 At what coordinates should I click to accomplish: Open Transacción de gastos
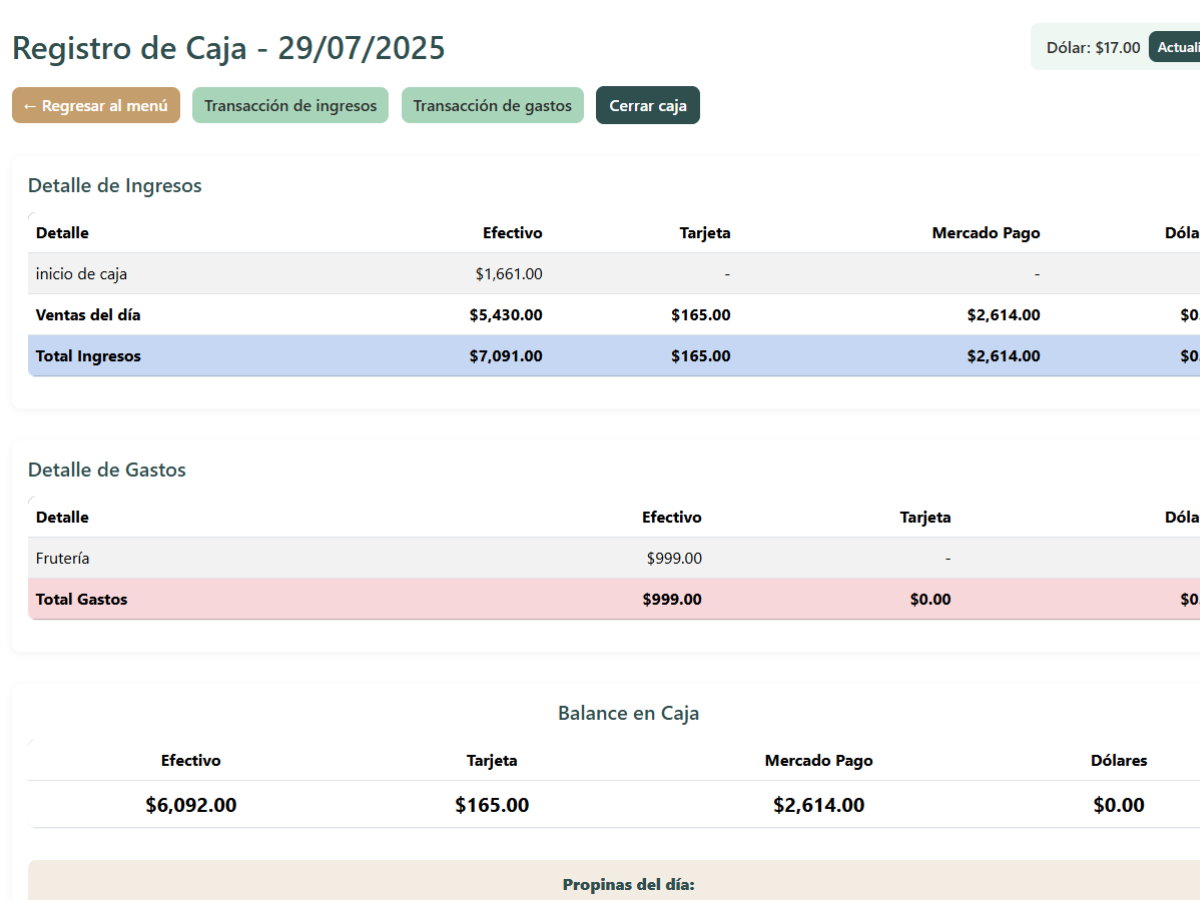pyautogui.click(x=492, y=106)
